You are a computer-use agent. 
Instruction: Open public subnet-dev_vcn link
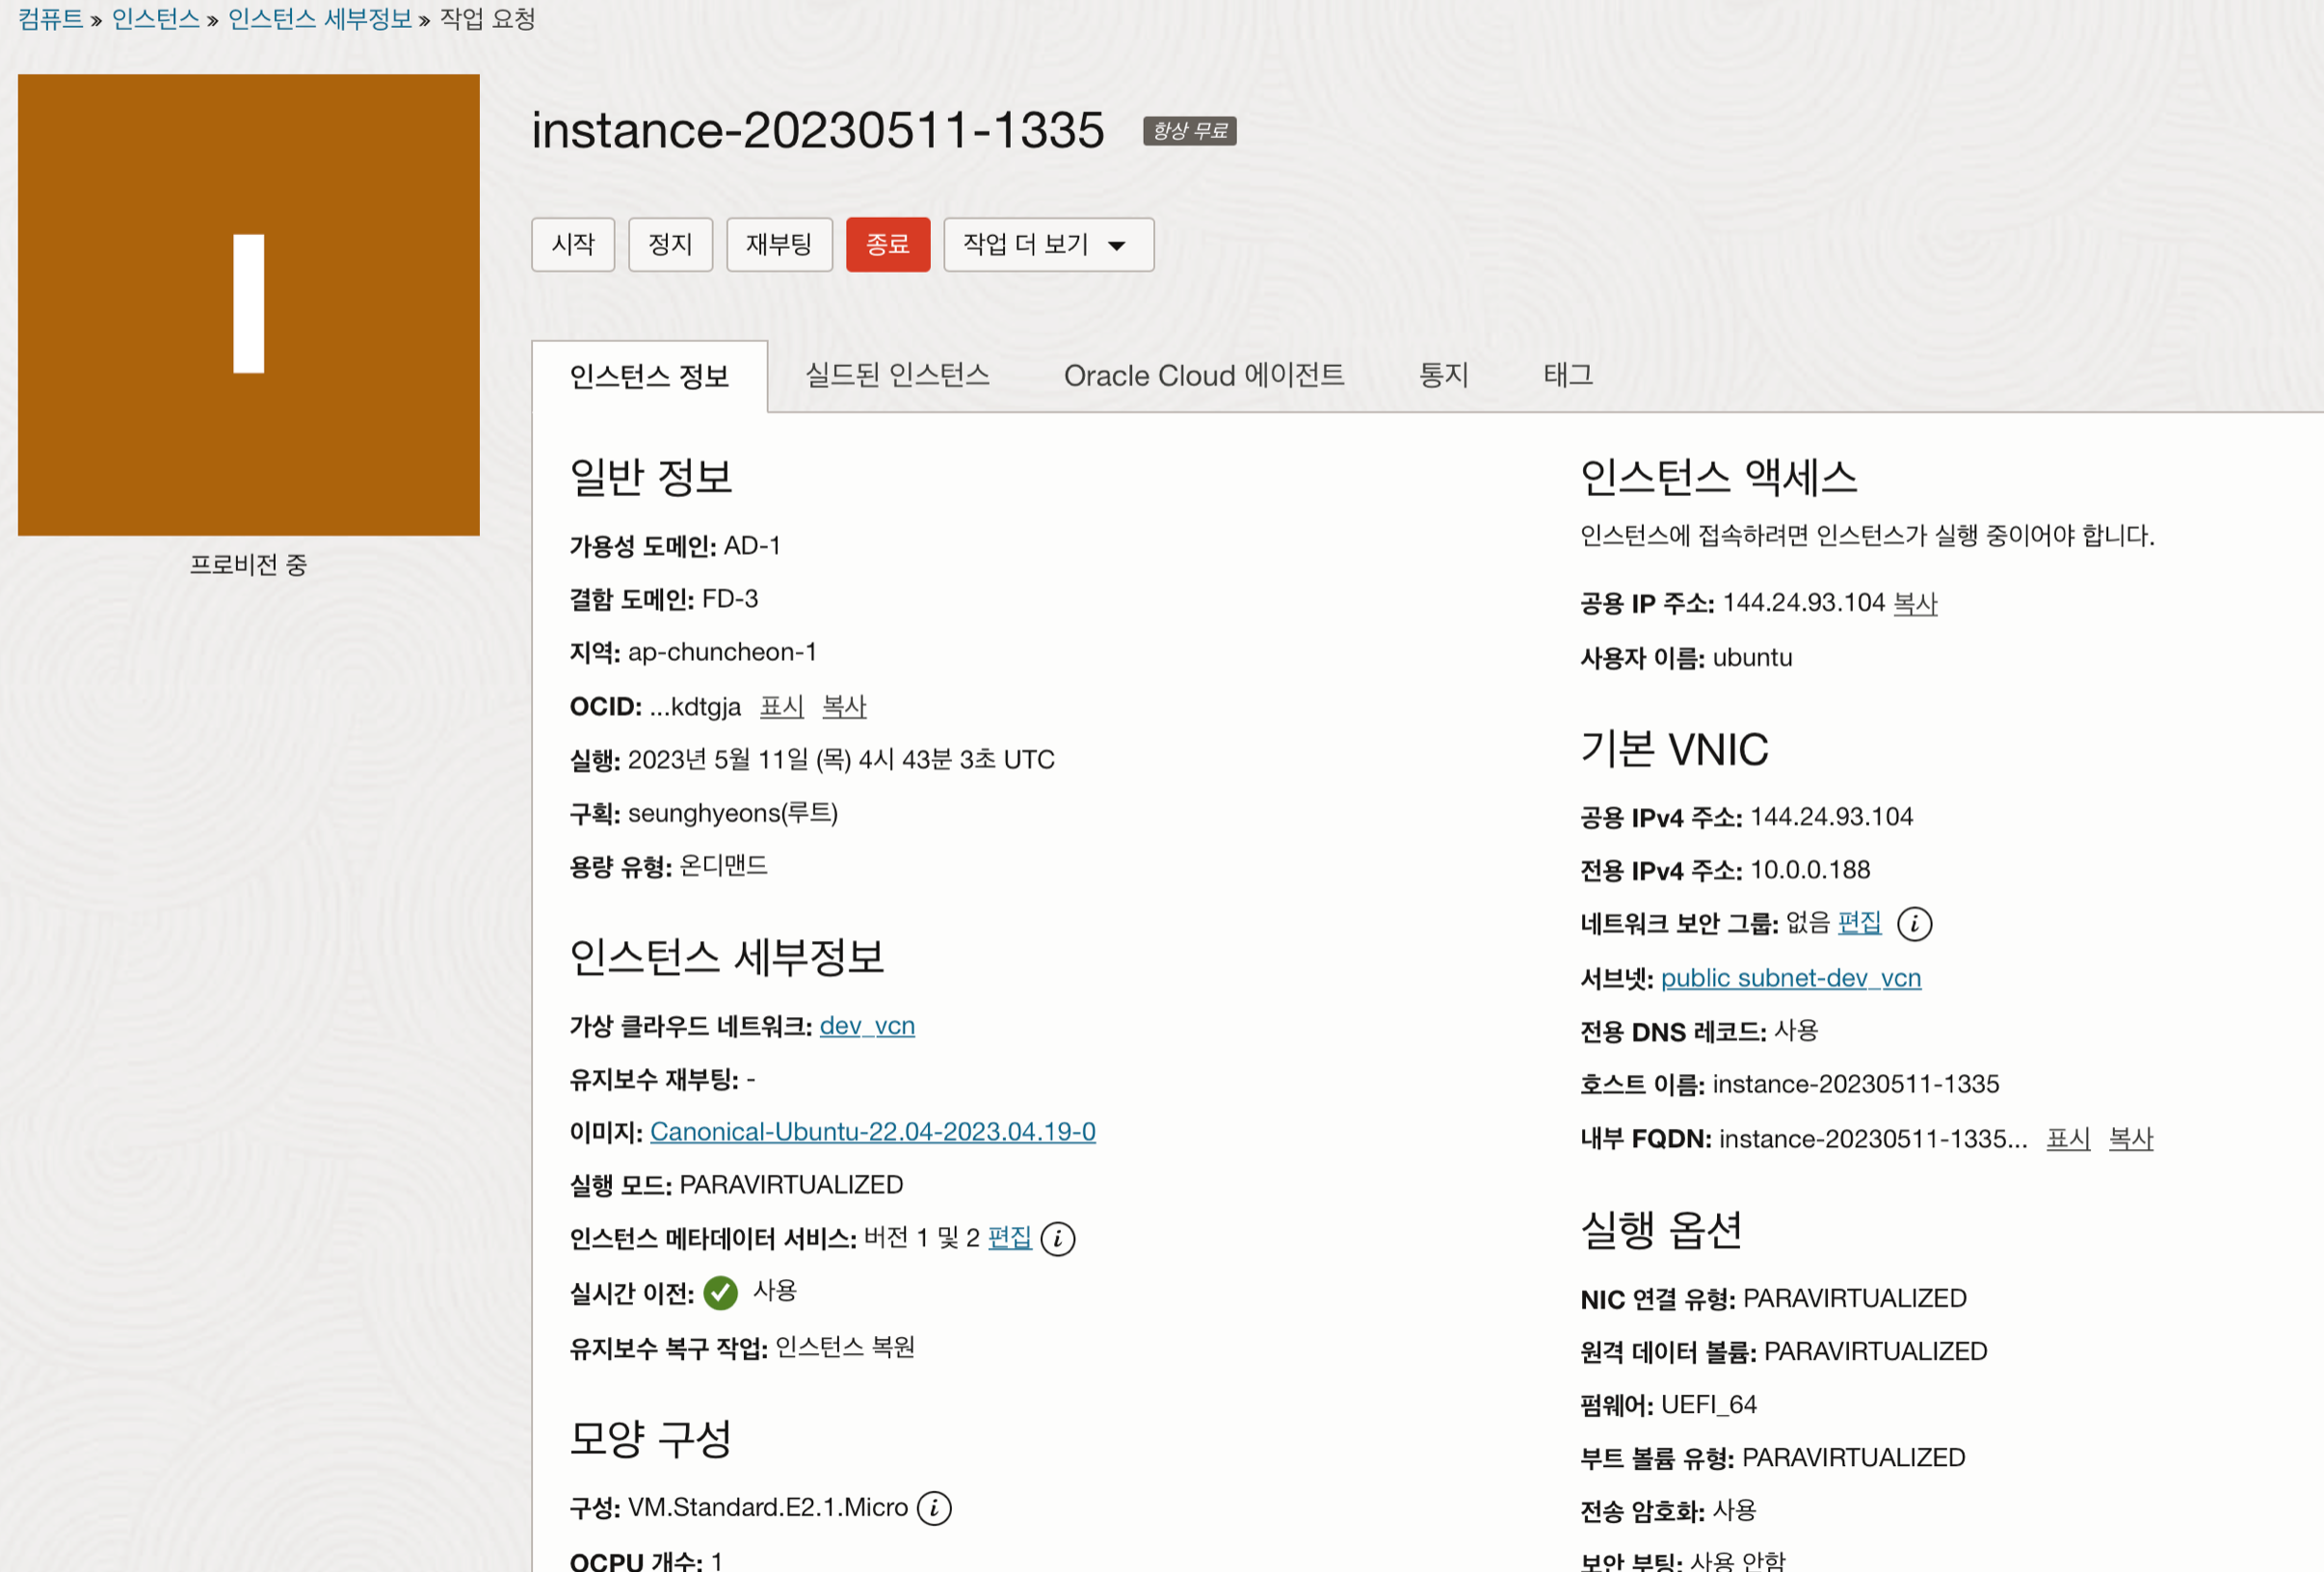[x=1790, y=977]
